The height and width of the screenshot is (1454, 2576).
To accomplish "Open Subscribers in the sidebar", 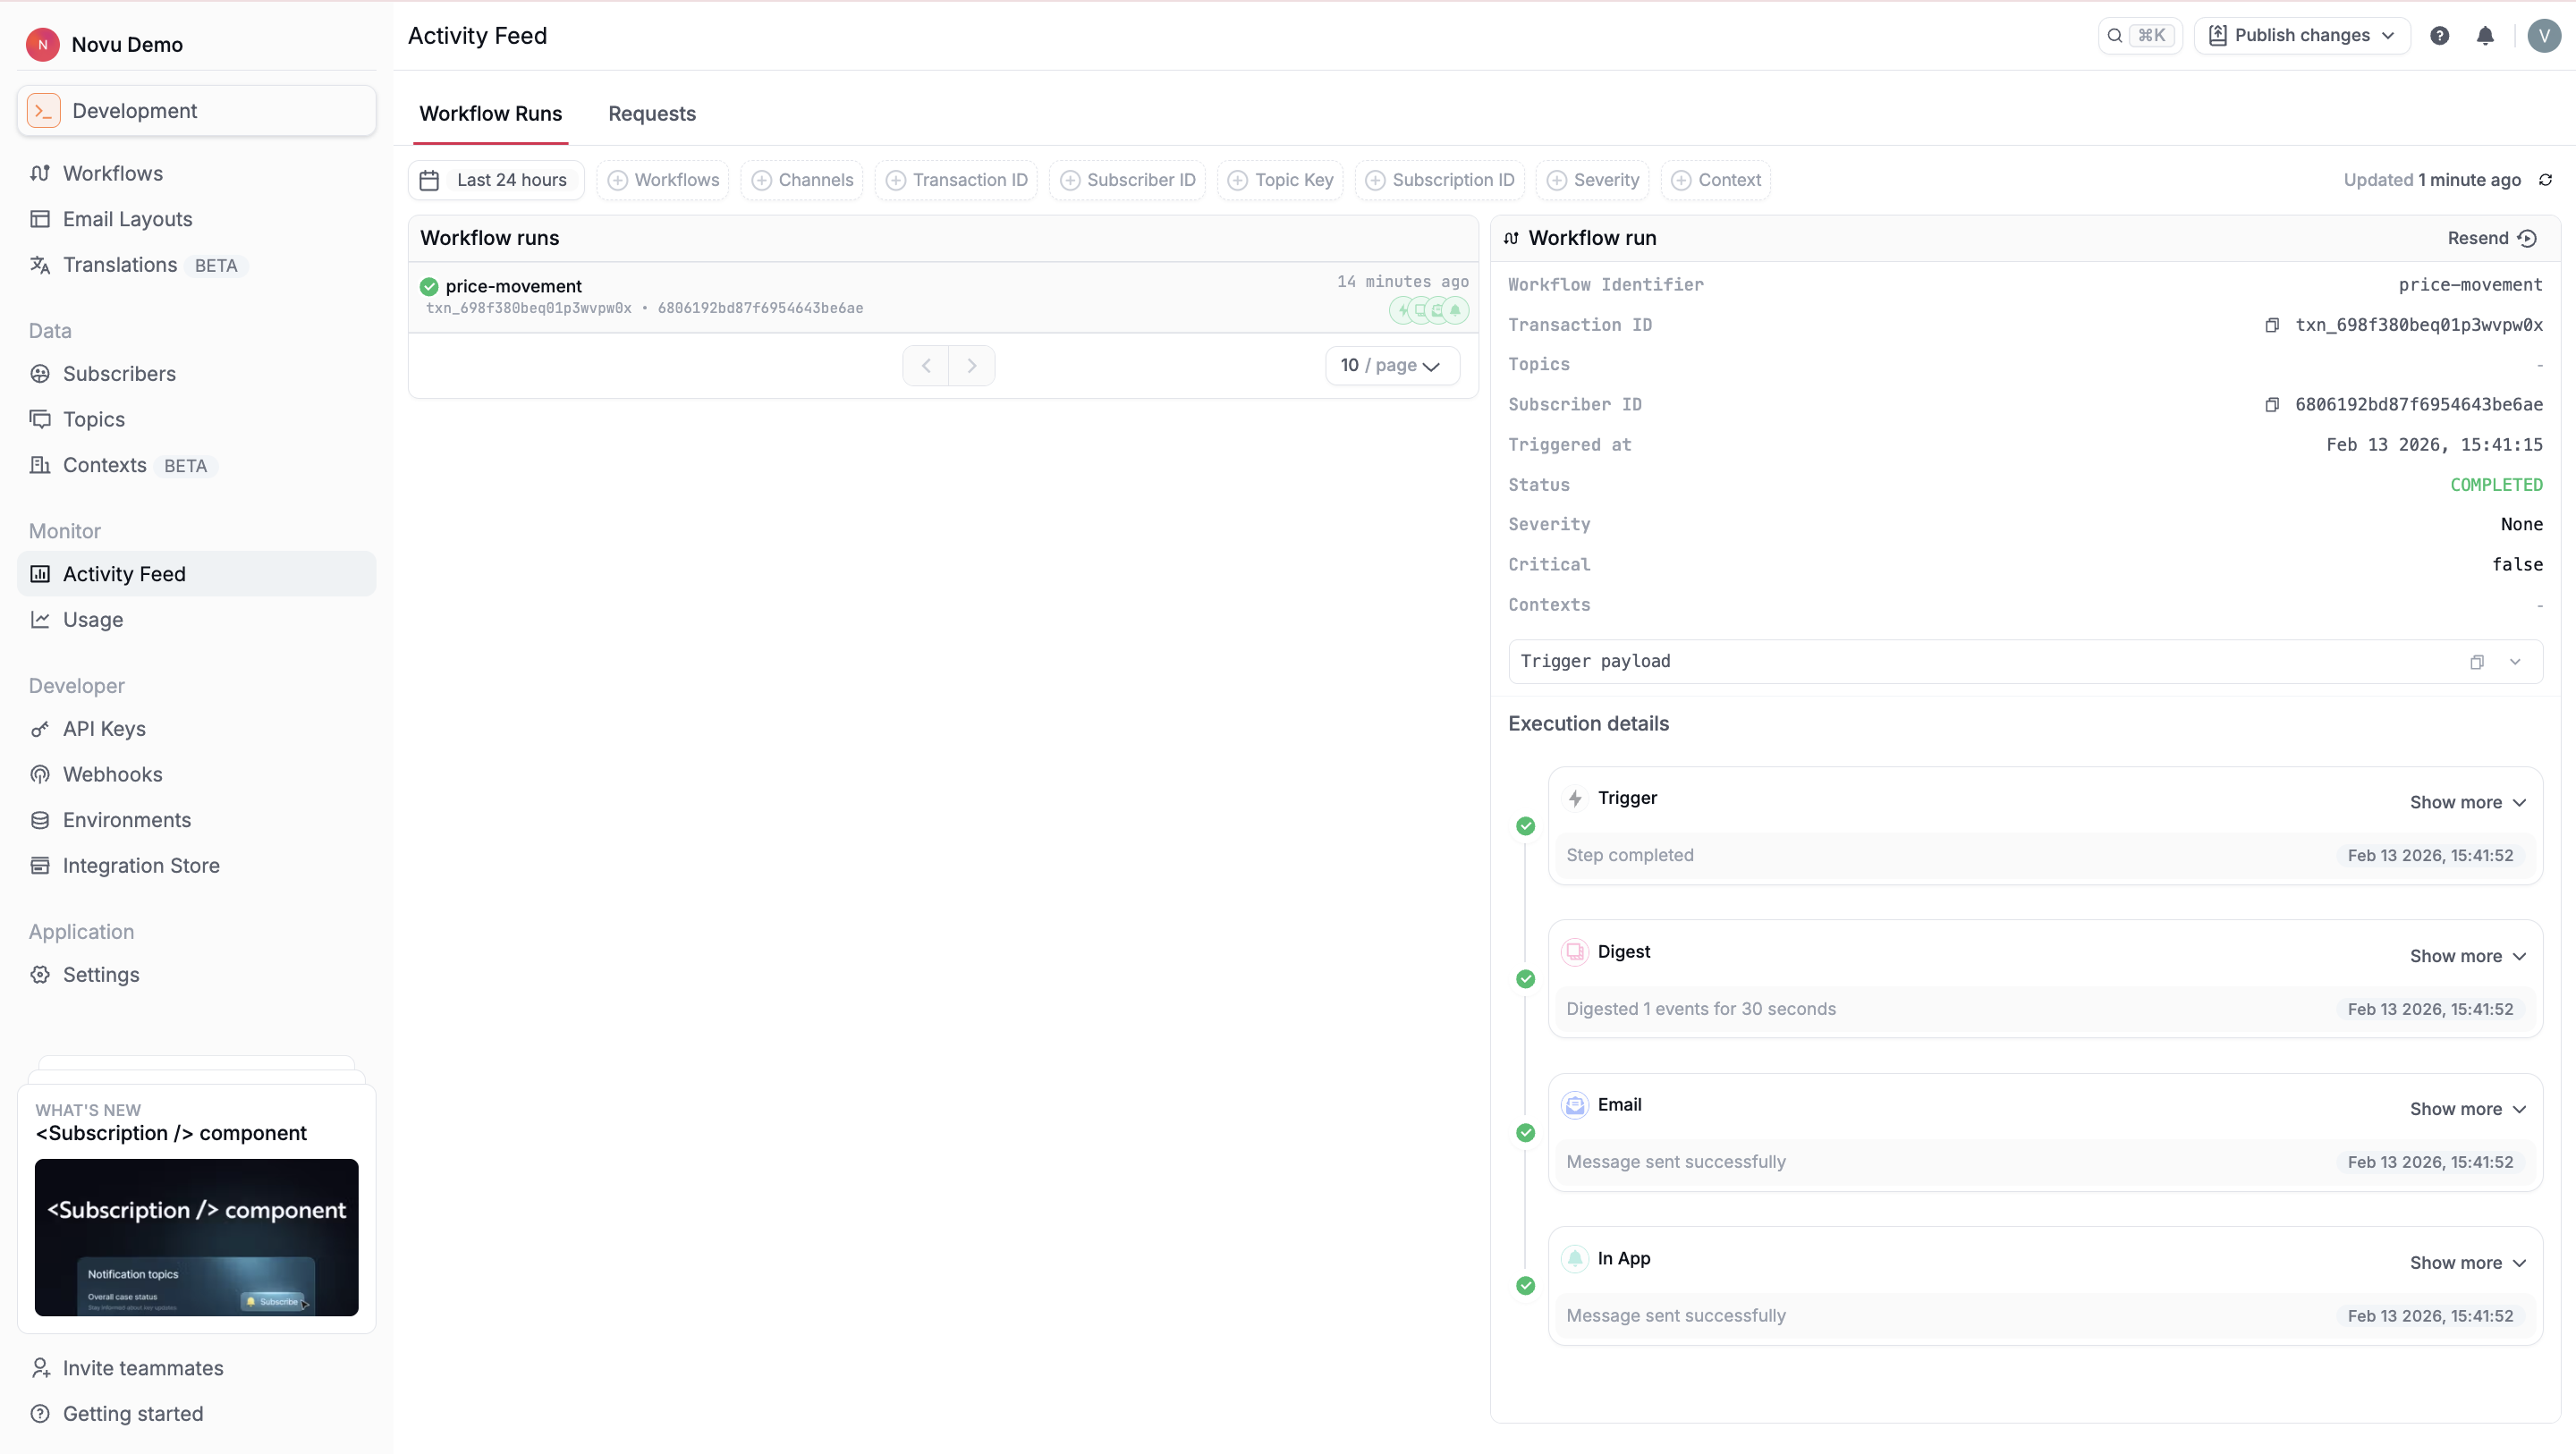I will pyautogui.click(x=119, y=374).
